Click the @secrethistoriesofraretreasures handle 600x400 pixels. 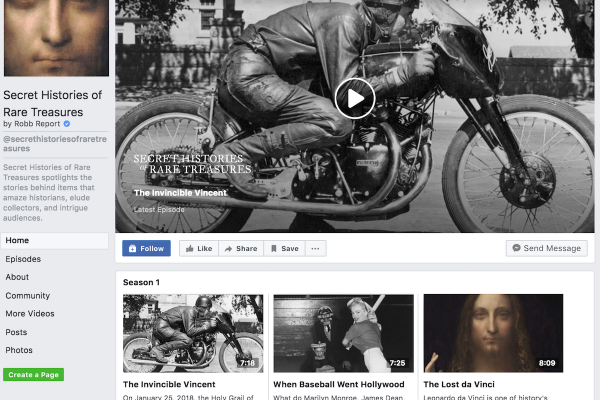pyautogui.click(x=55, y=144)
